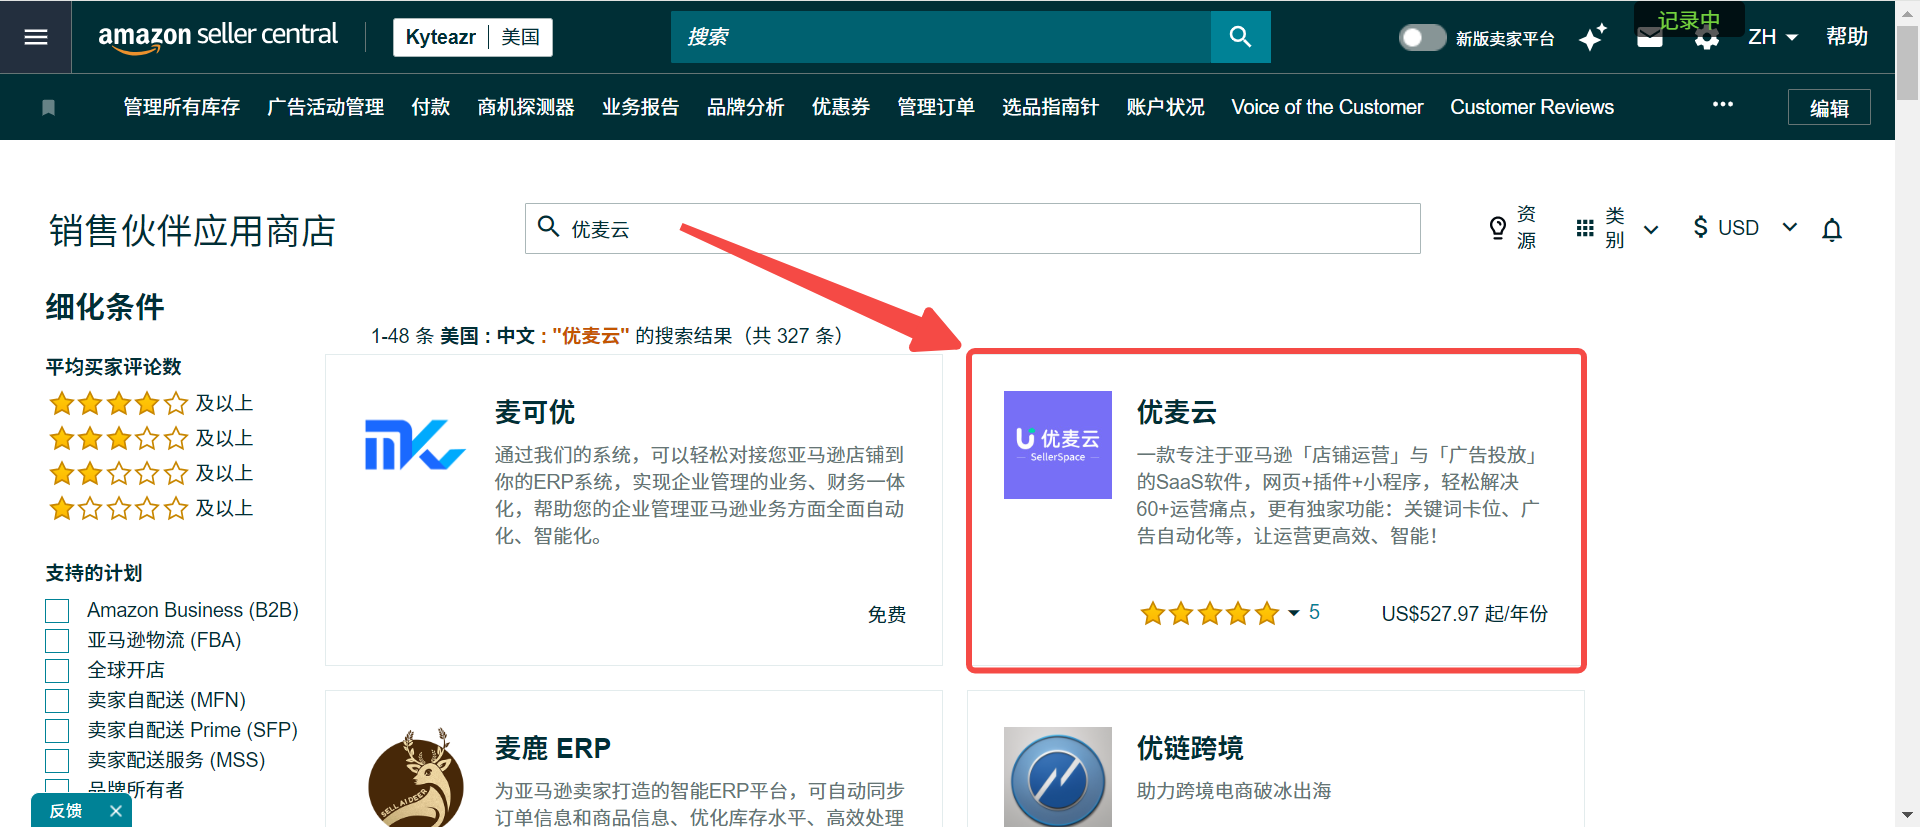Viewport: 1920px width, 827px height.
Task: Check the Amazon Business (B2B) checkbox
Action: click(58, 611)
